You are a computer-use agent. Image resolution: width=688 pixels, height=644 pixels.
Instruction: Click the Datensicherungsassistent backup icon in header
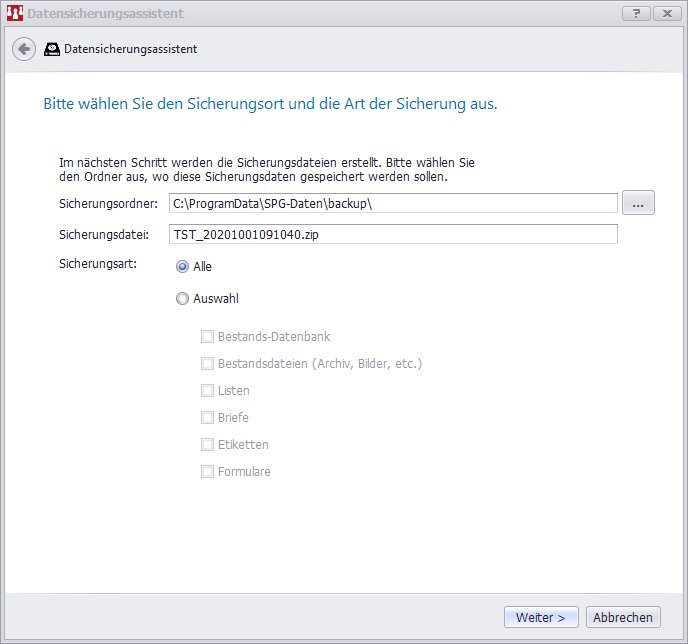coord(52,49)
